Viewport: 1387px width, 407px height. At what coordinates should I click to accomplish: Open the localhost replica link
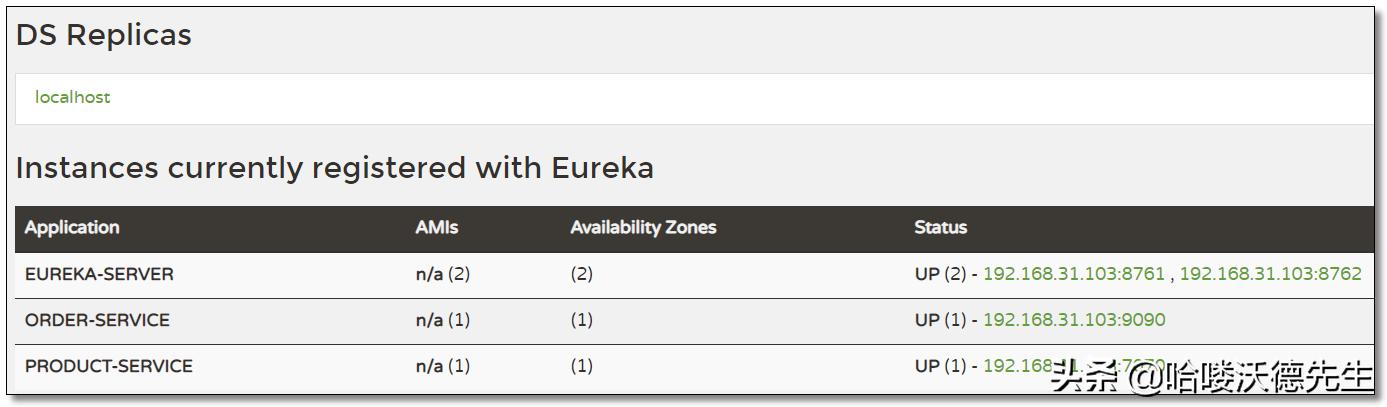coord(72,97)
